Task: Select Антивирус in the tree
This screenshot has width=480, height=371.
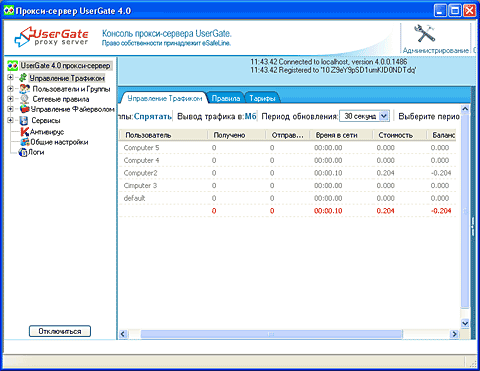Action: pyautogui.click(x=47, y=132)
